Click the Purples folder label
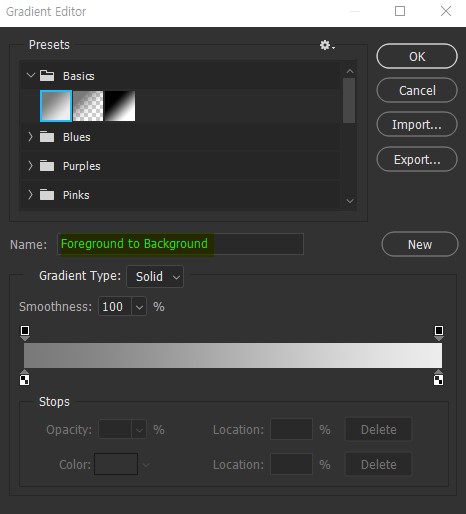Screen dimensions: 466x514 point(82,166)
